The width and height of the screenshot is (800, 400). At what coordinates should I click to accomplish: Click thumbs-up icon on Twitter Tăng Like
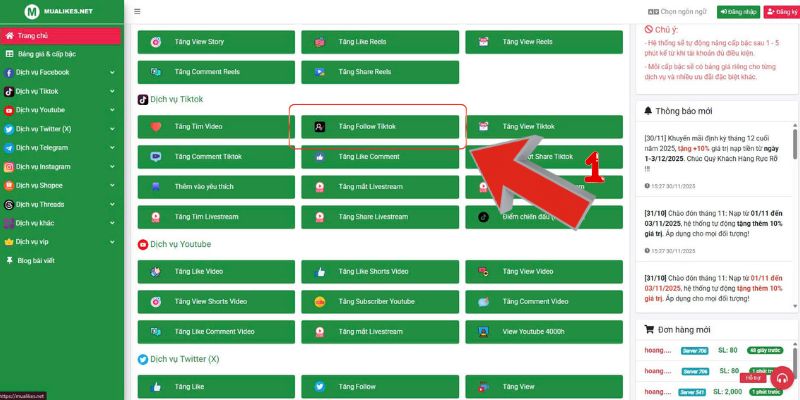(x=156, y=387)
